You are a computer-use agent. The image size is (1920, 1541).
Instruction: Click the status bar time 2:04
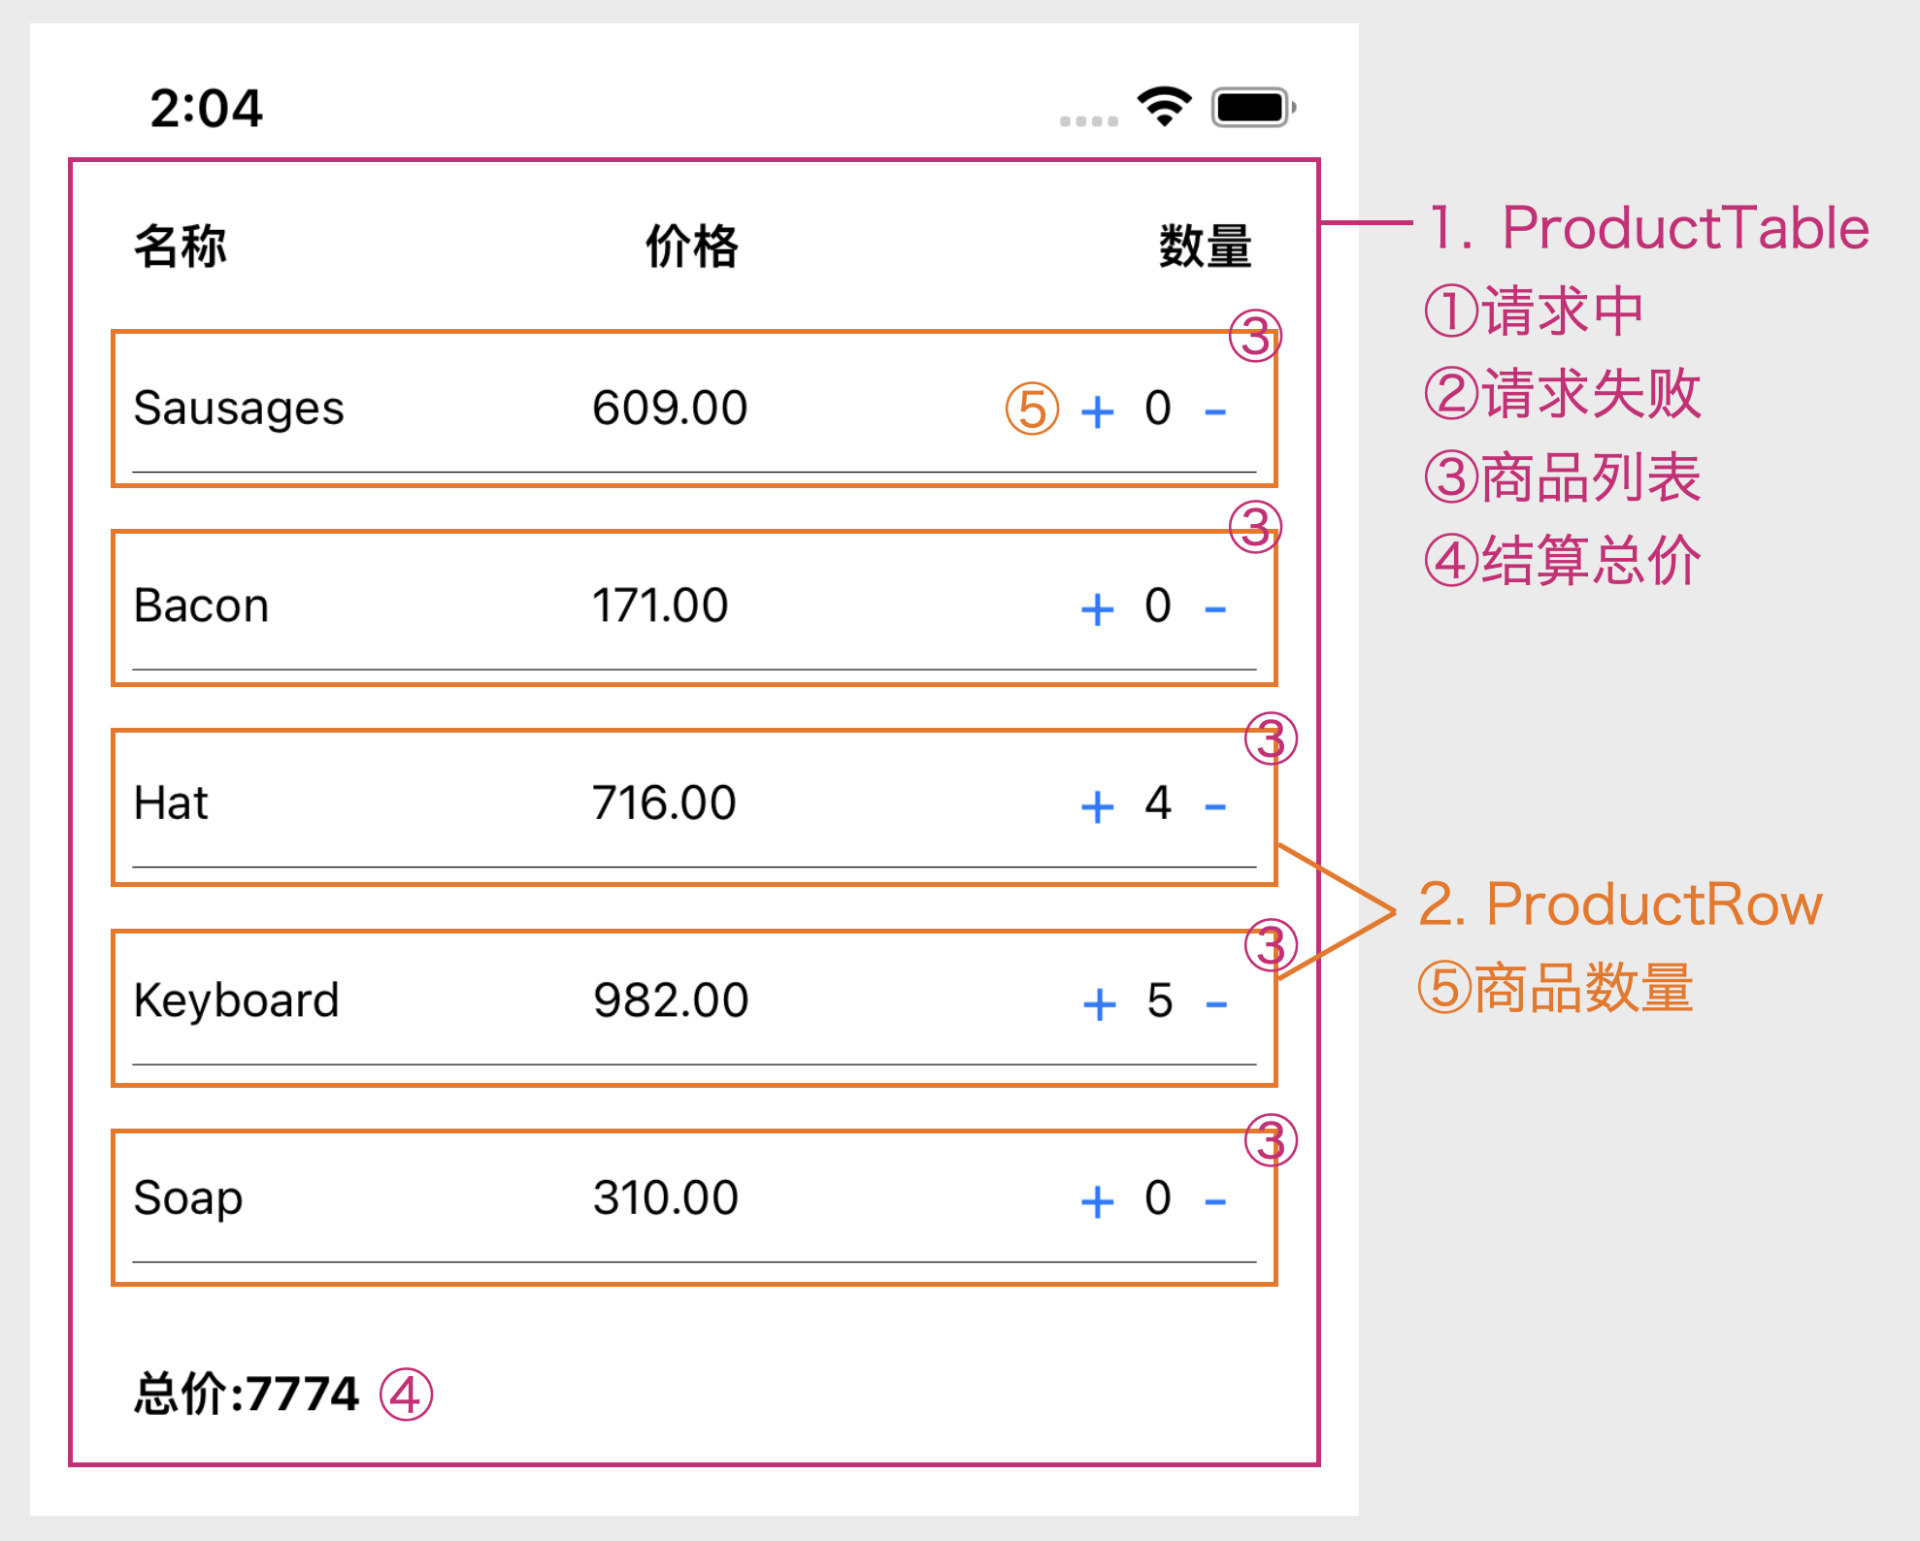(x=206, y=108)
